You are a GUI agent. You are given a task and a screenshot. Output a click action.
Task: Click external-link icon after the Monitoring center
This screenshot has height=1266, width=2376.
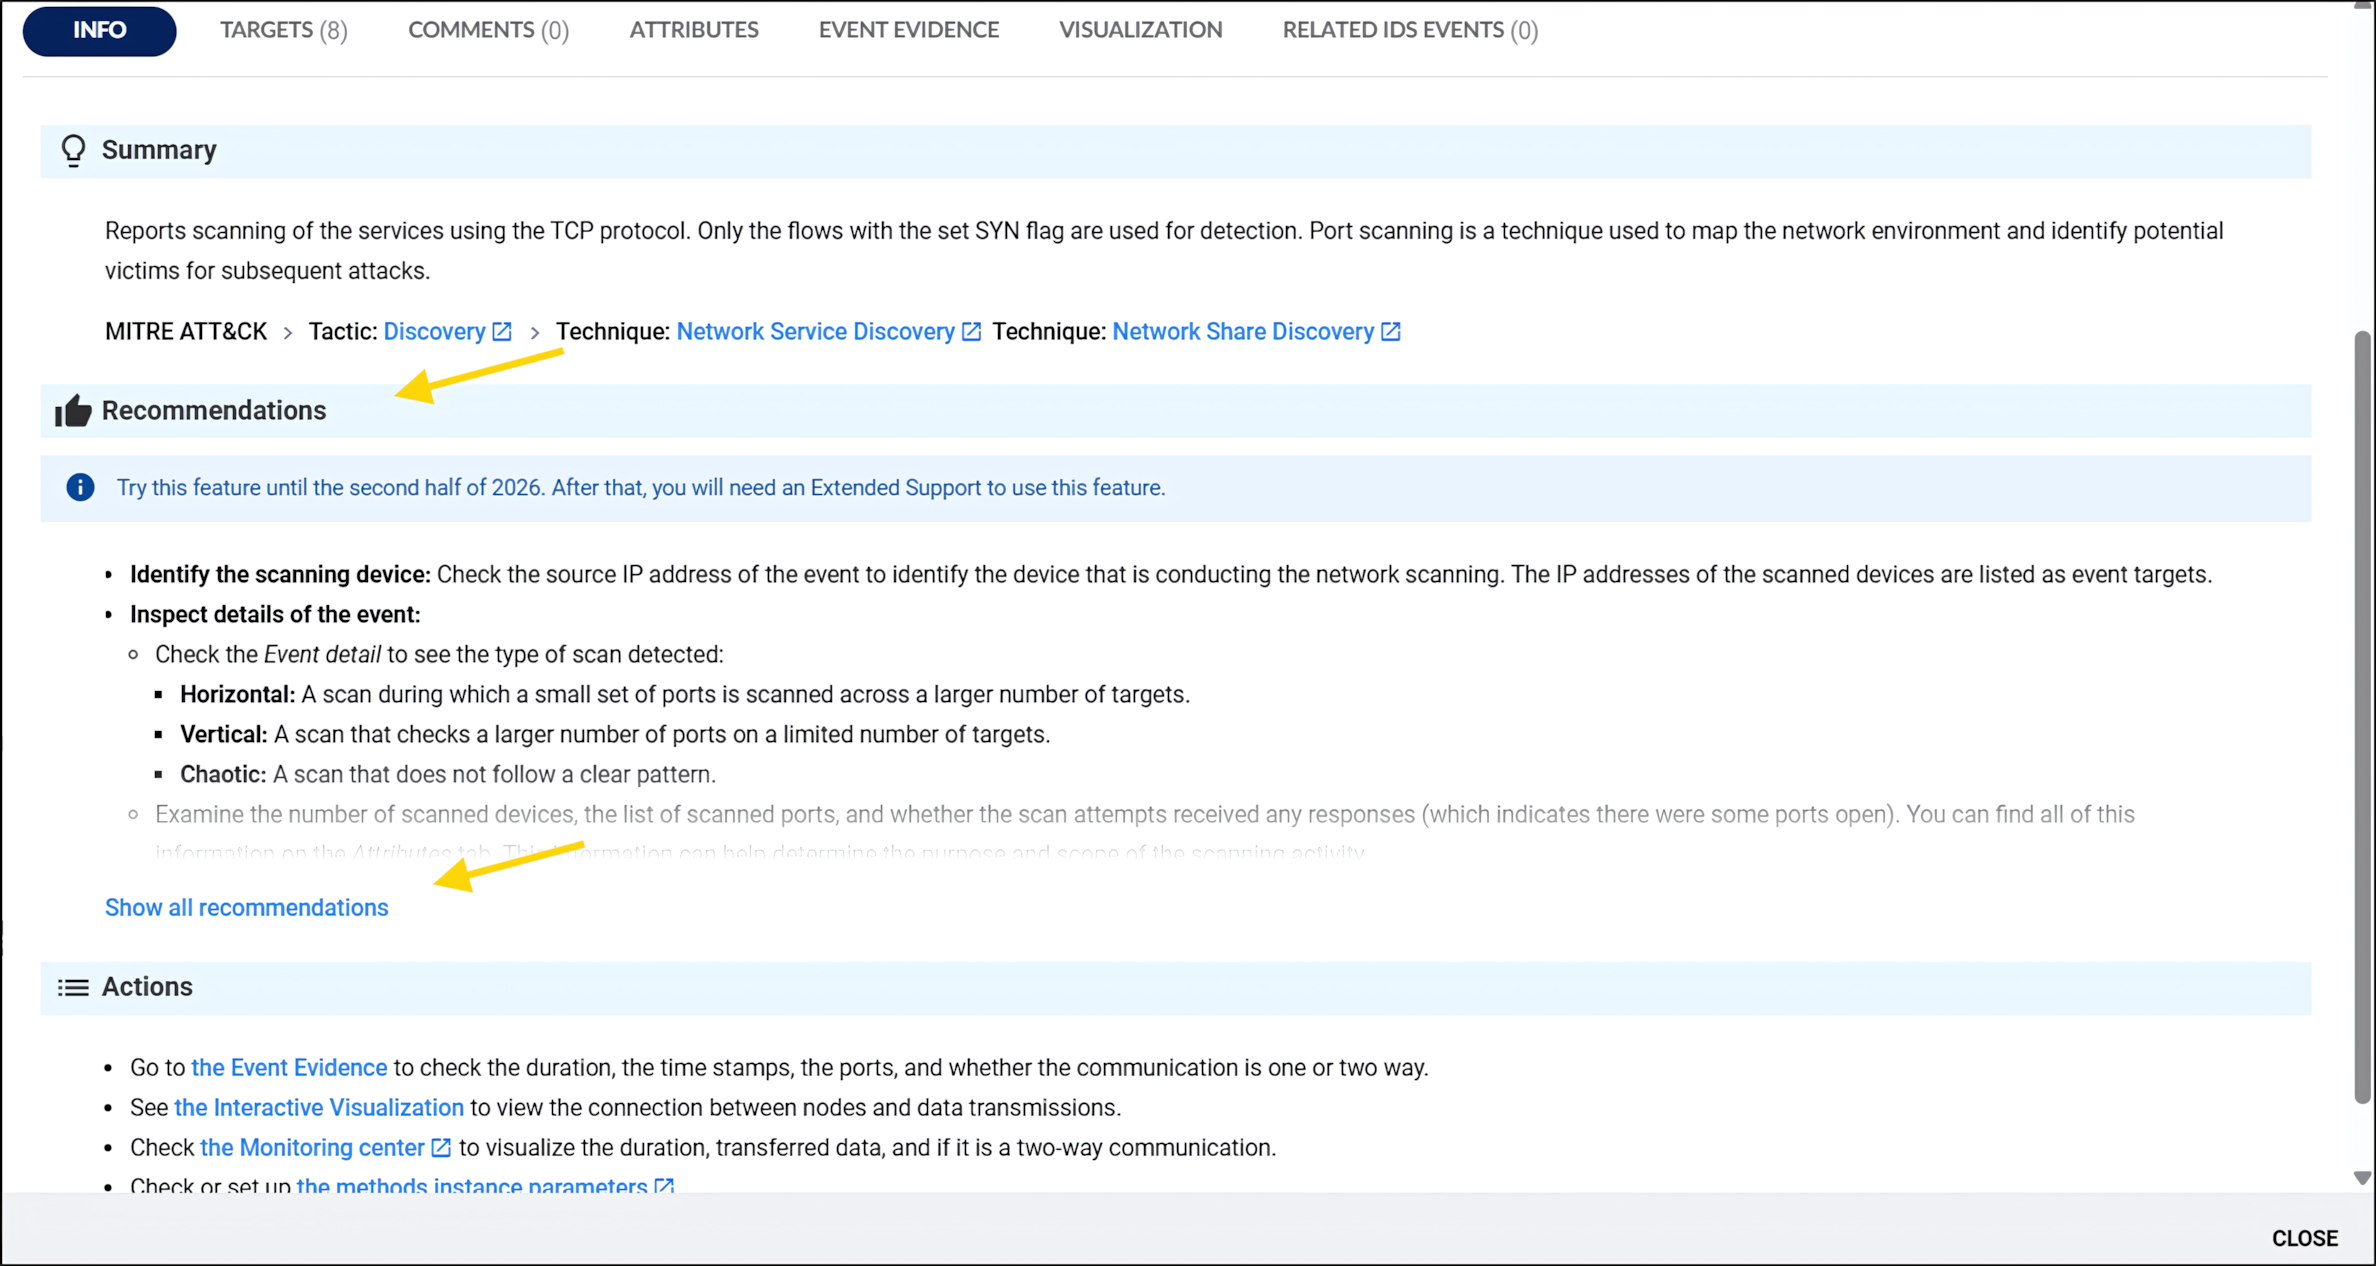[x=441, y=1148]
